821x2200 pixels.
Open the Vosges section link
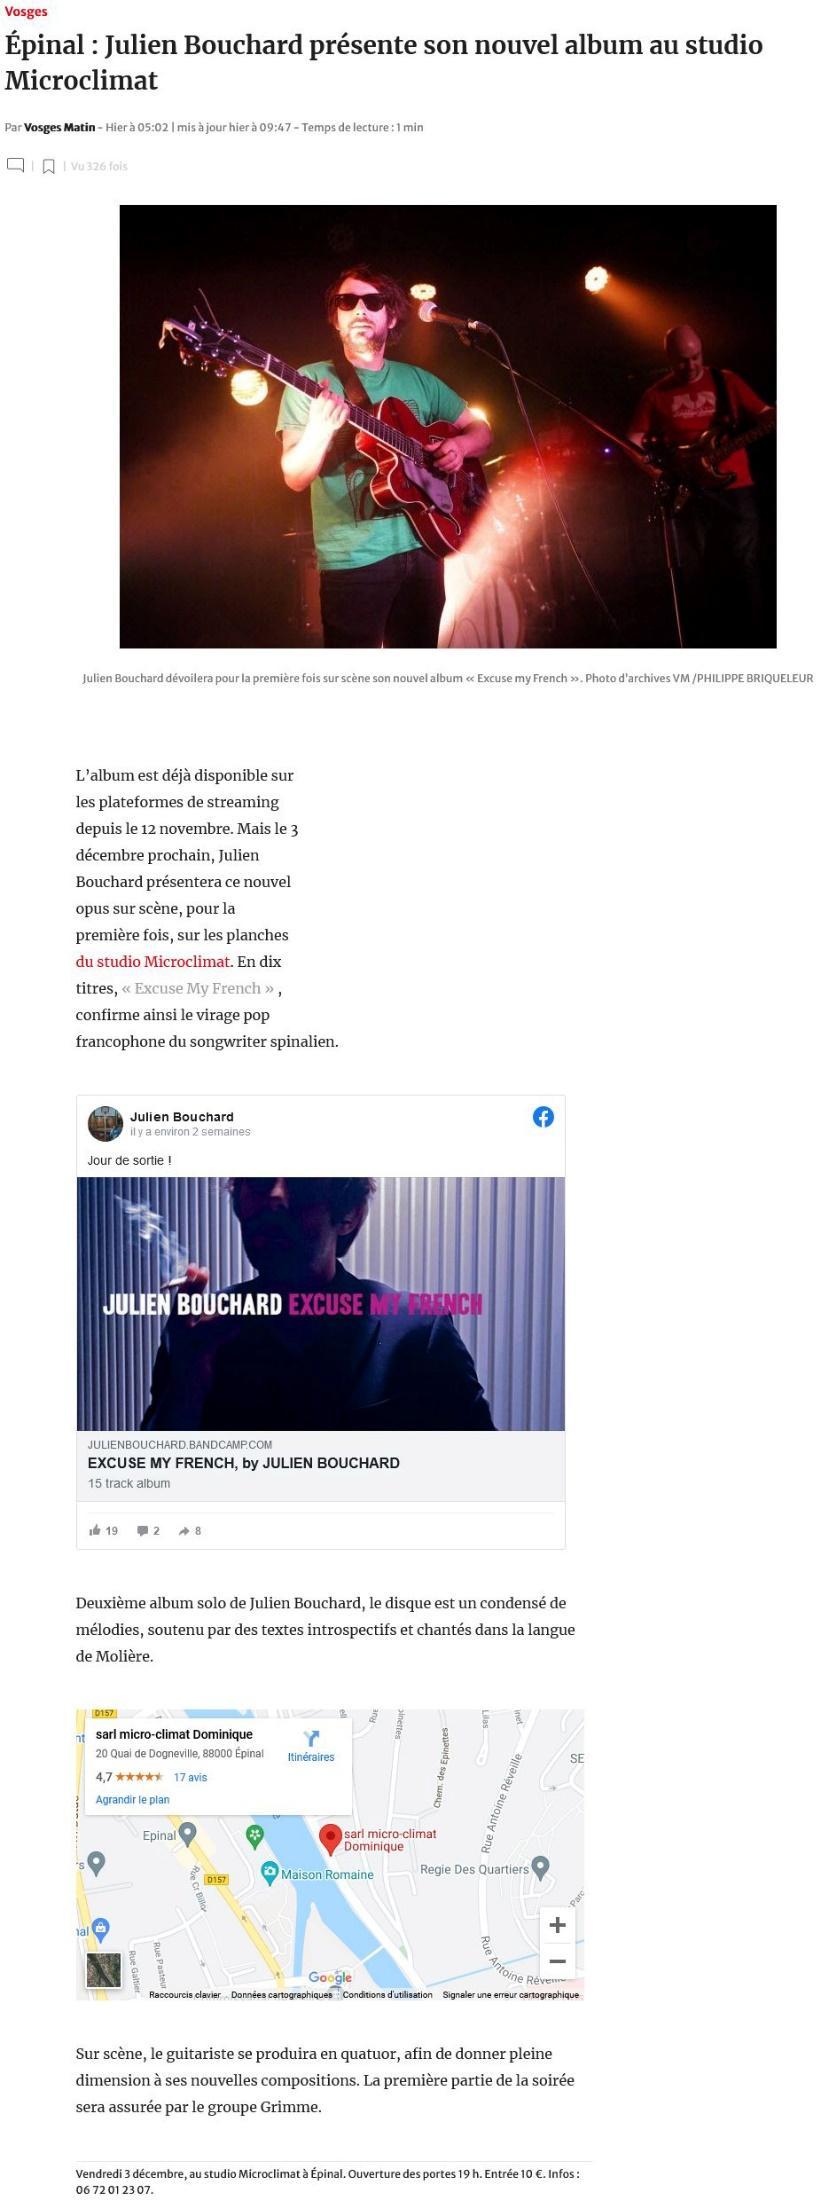click(x=26, y=11)
